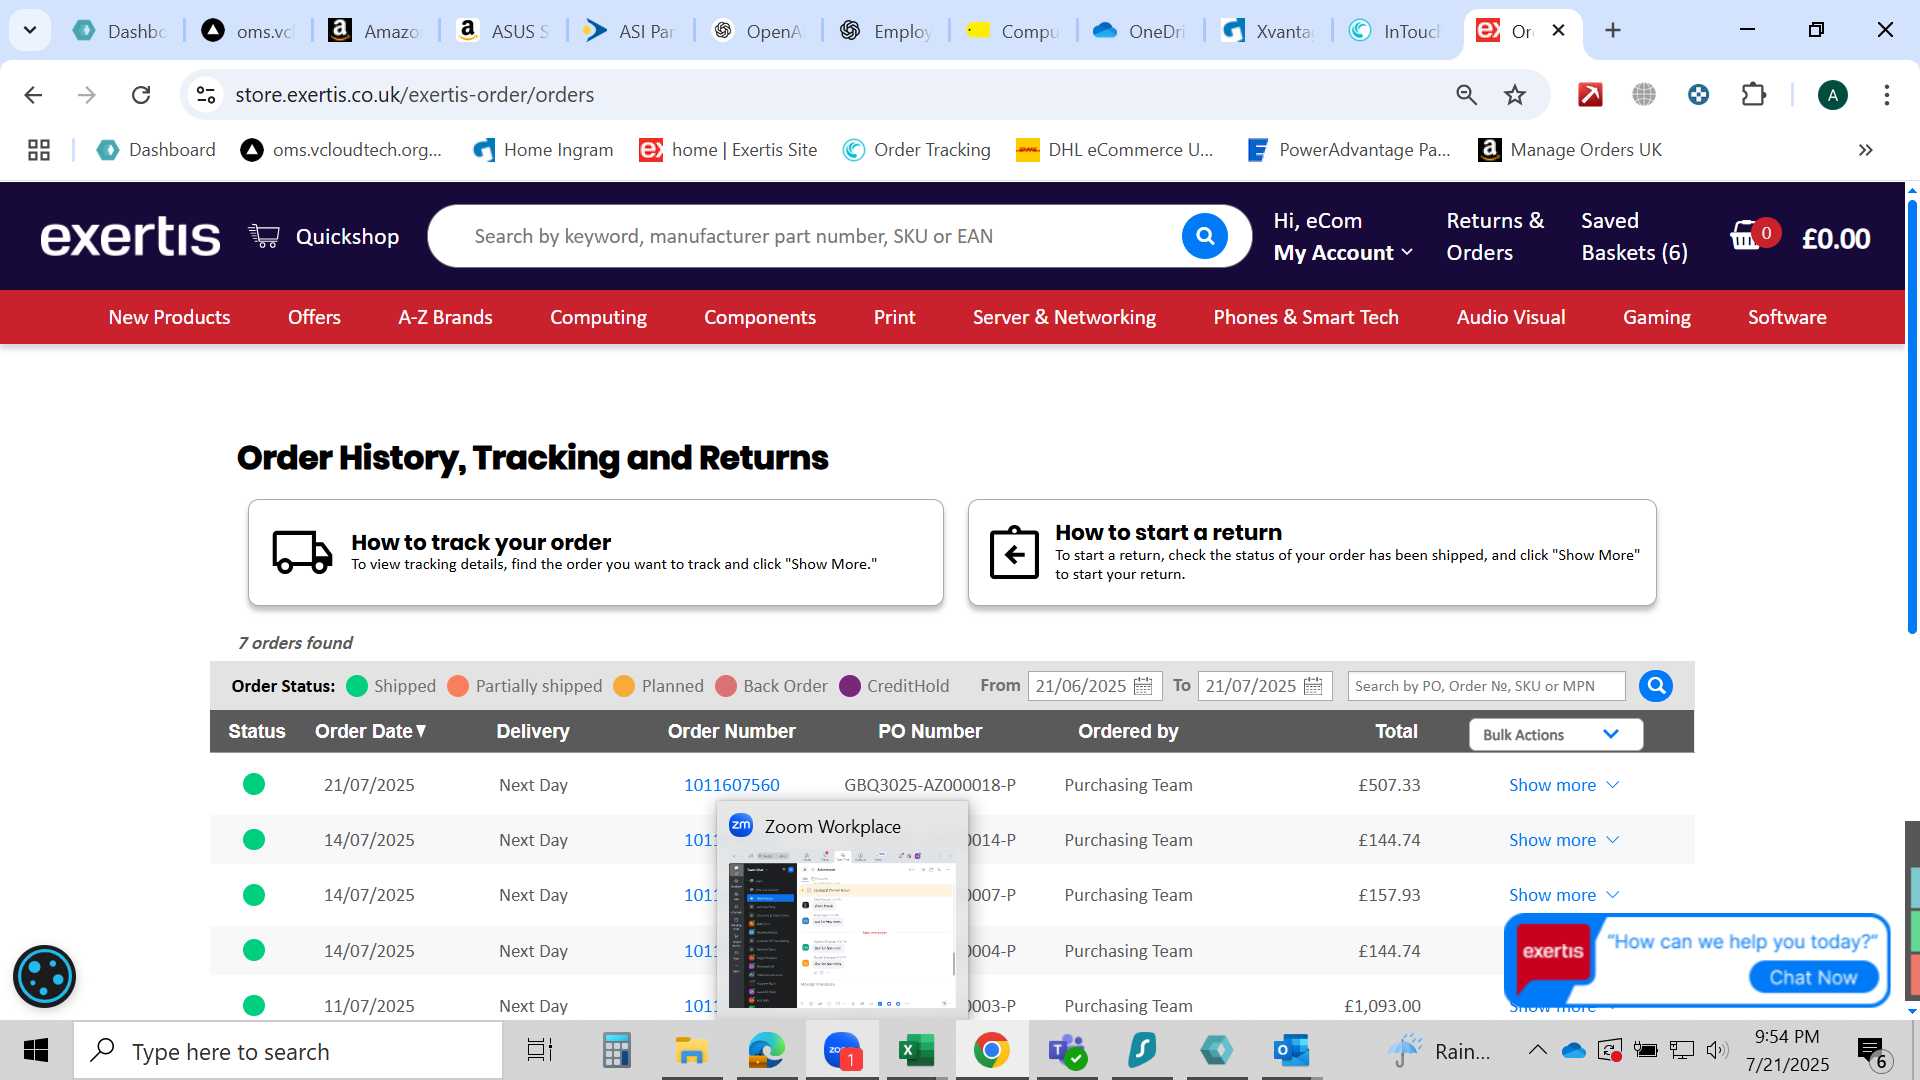Image resolution: width=1920 pixels, height=1080 pixels.
Task: Open the red arrow extension icon
Action: (x=1590, y=95)
